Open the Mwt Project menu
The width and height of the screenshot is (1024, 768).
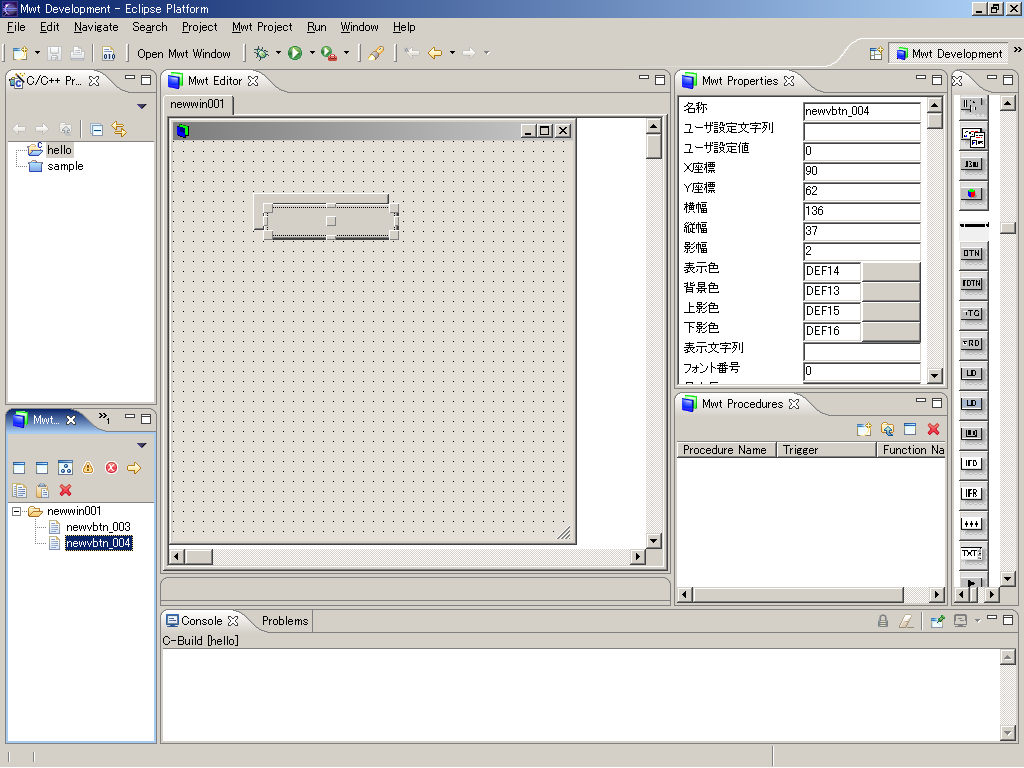262,27
